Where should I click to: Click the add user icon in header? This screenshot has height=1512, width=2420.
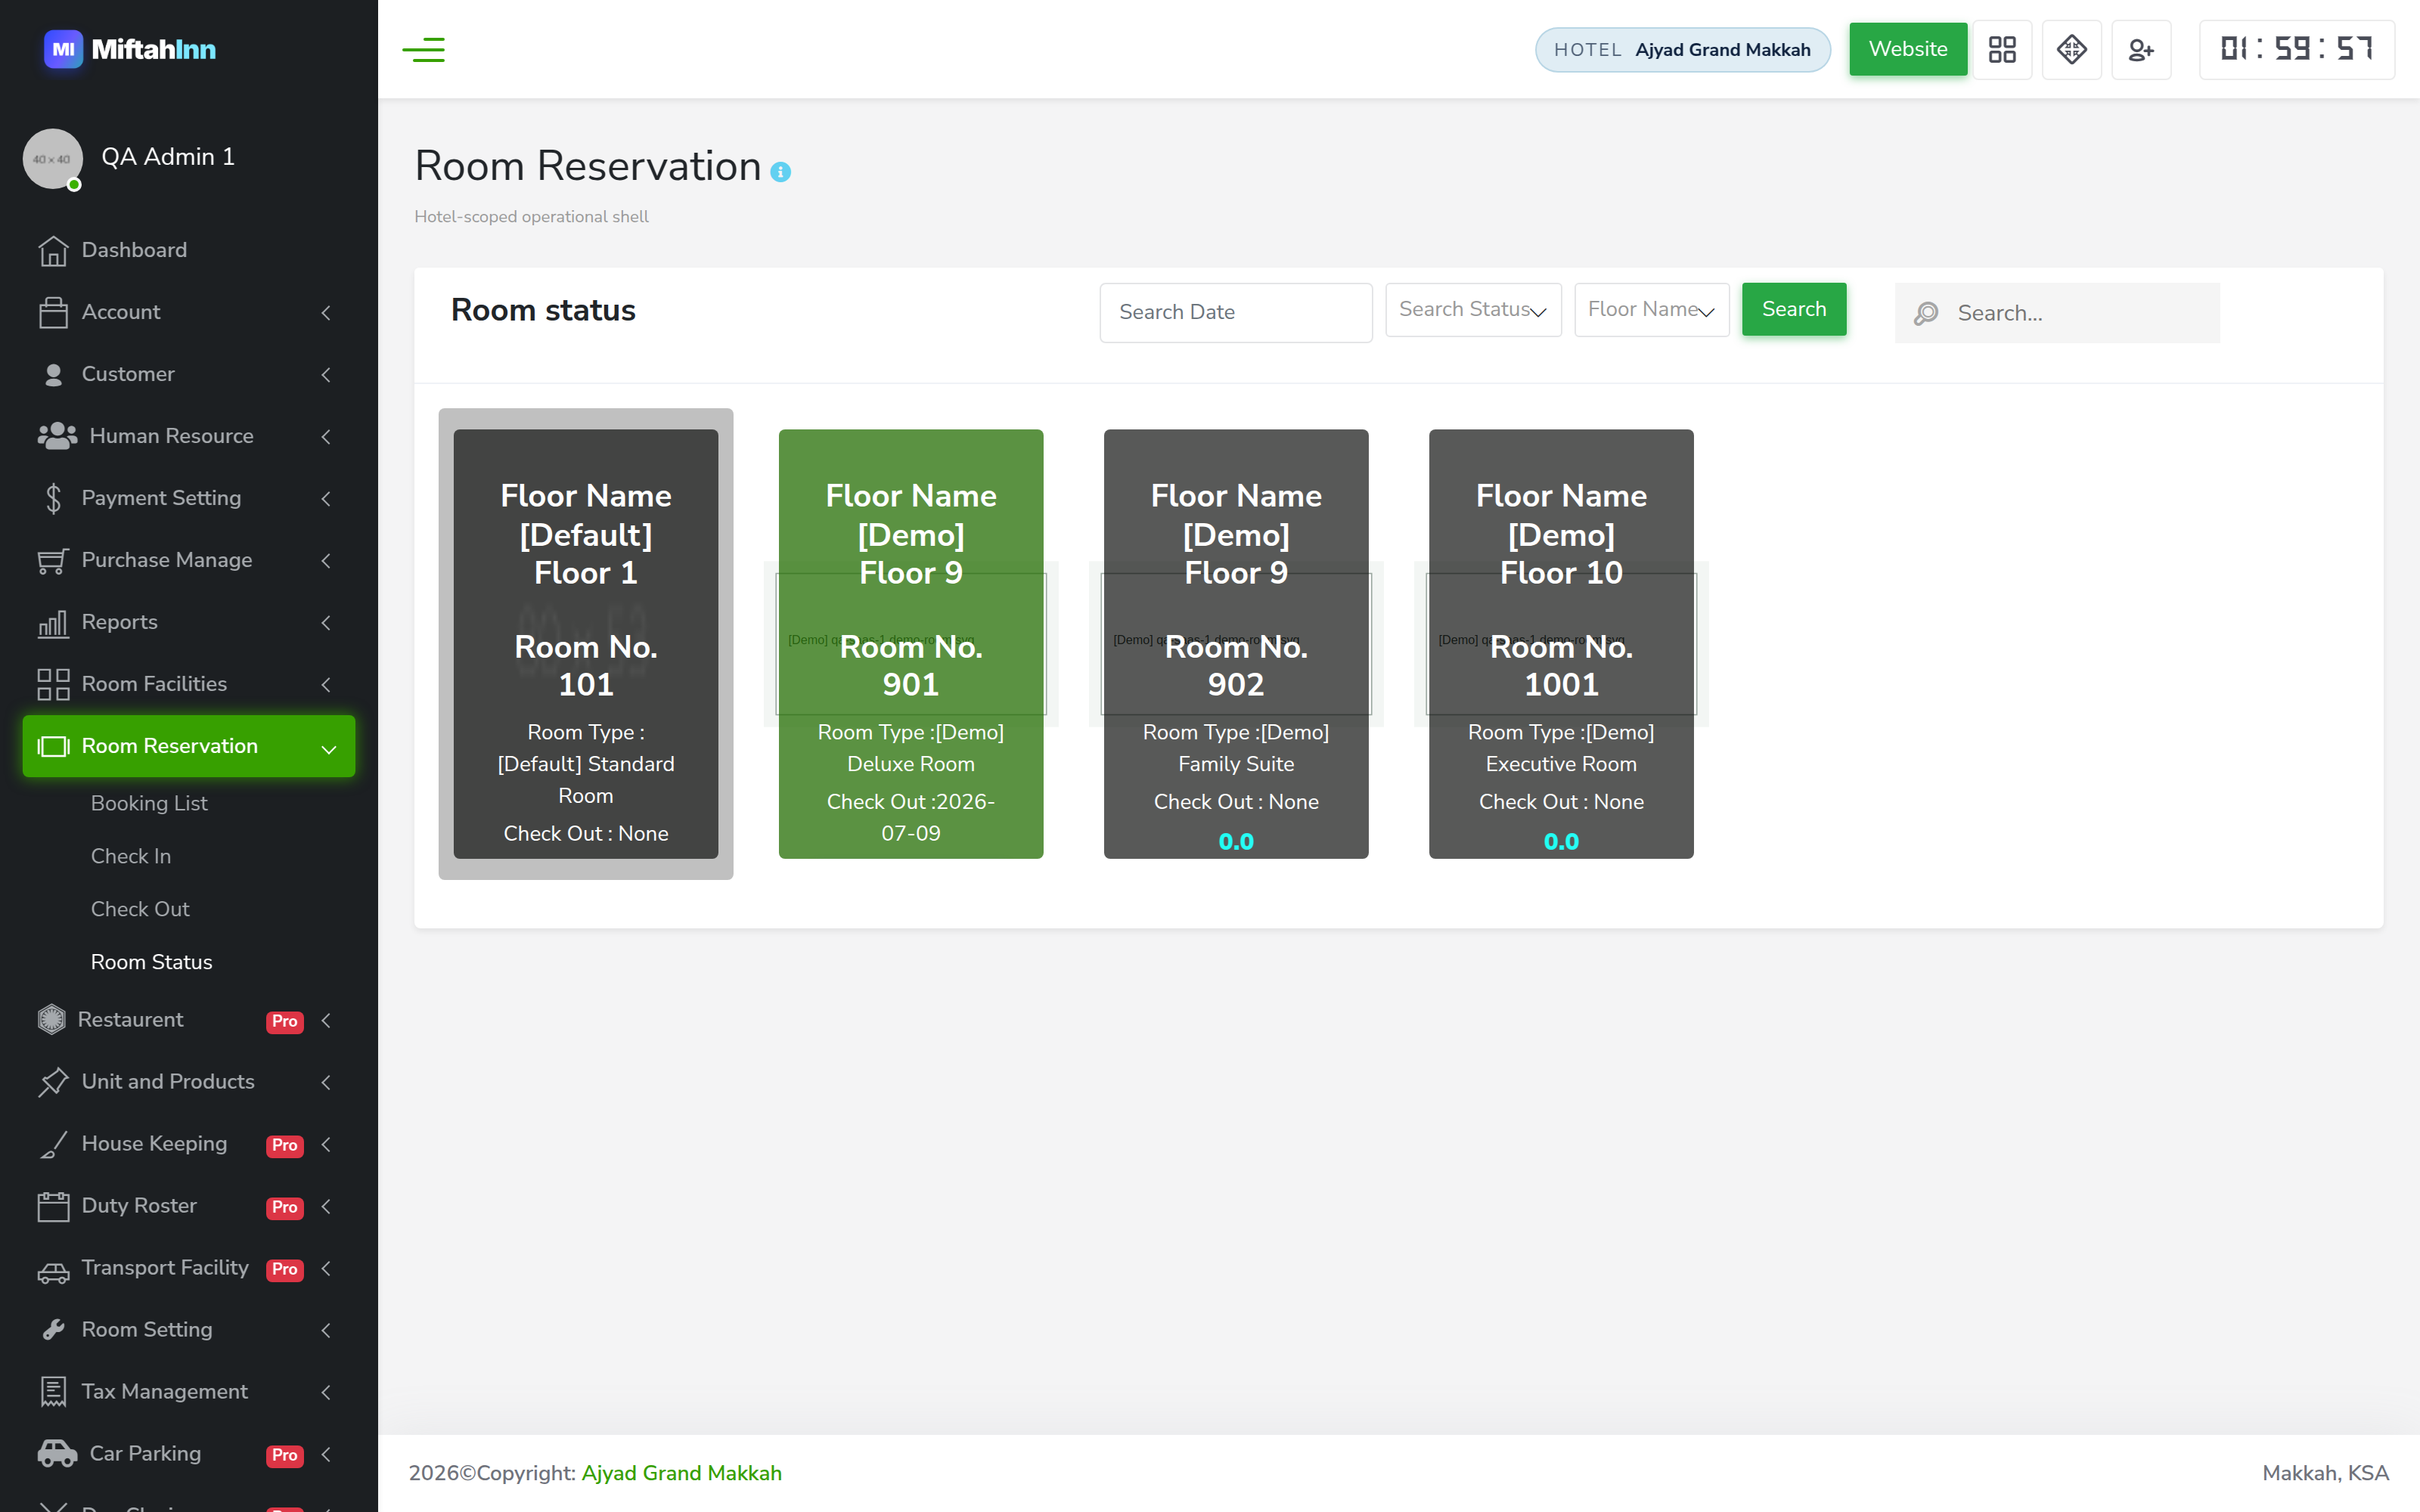pyautogui.click(x=2140, y=49)
